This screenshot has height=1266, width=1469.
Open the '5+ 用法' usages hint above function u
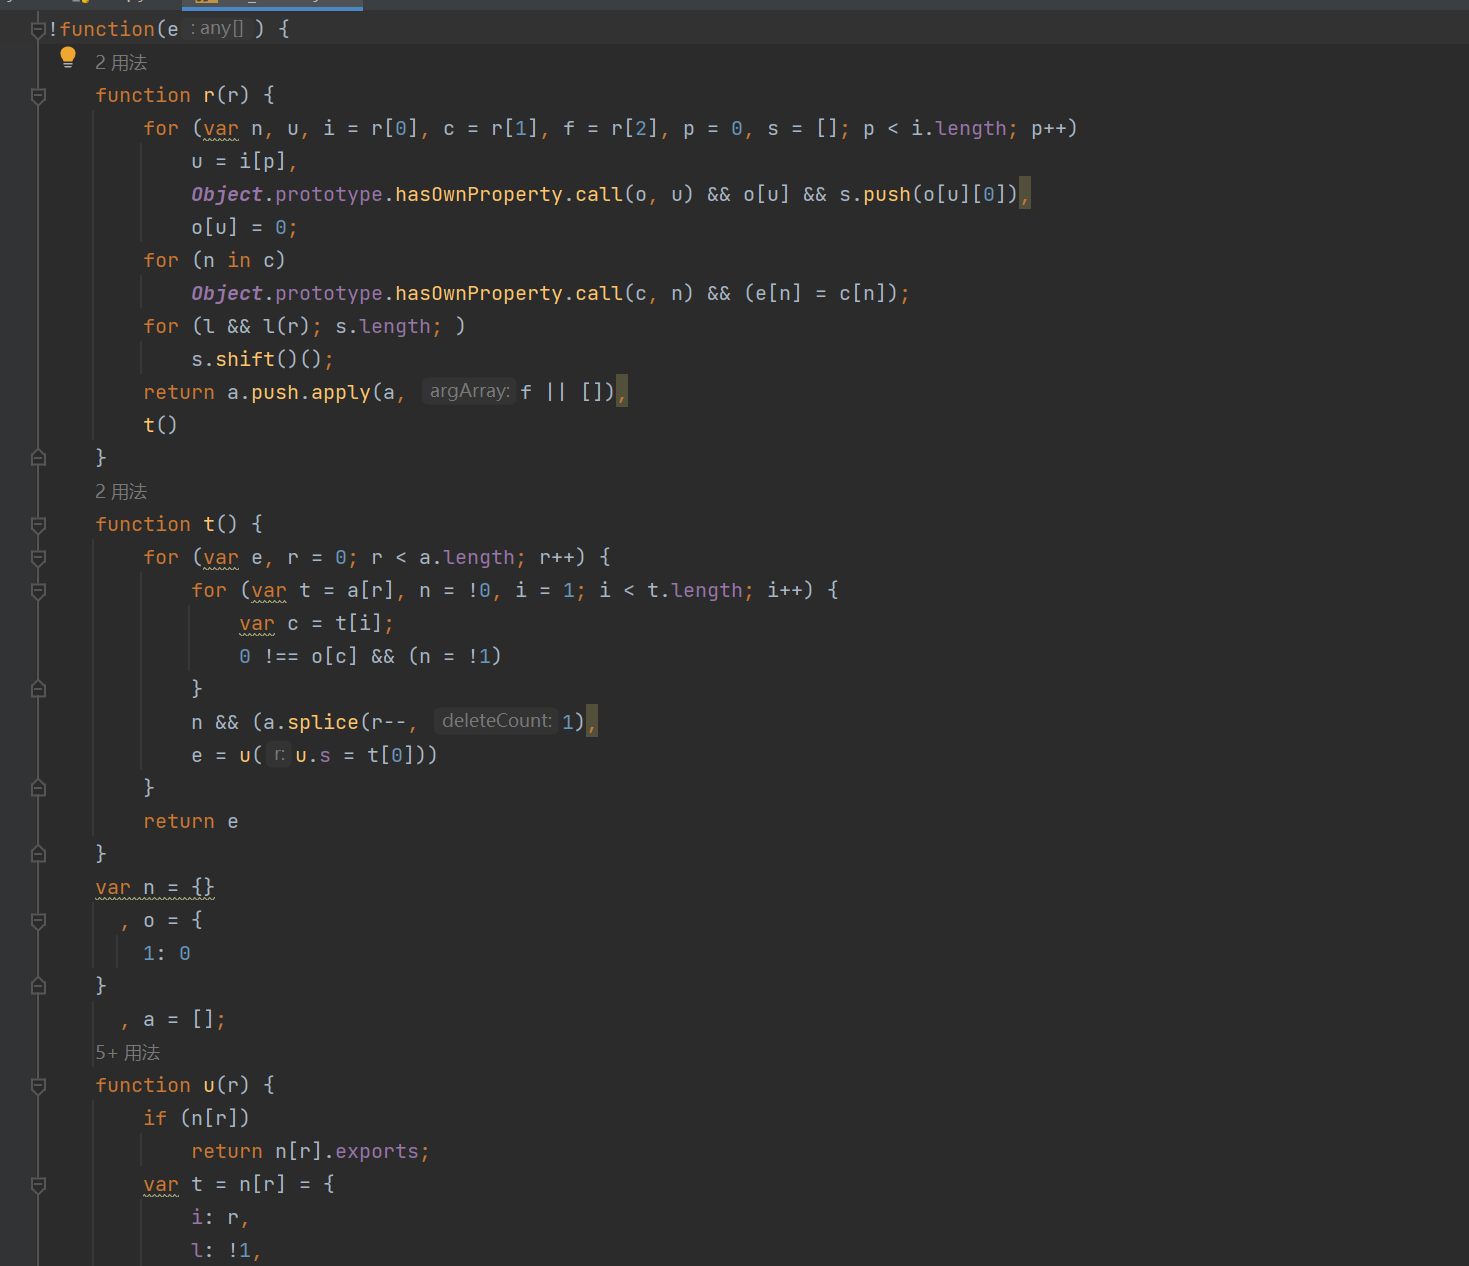tap(128, 1052)
